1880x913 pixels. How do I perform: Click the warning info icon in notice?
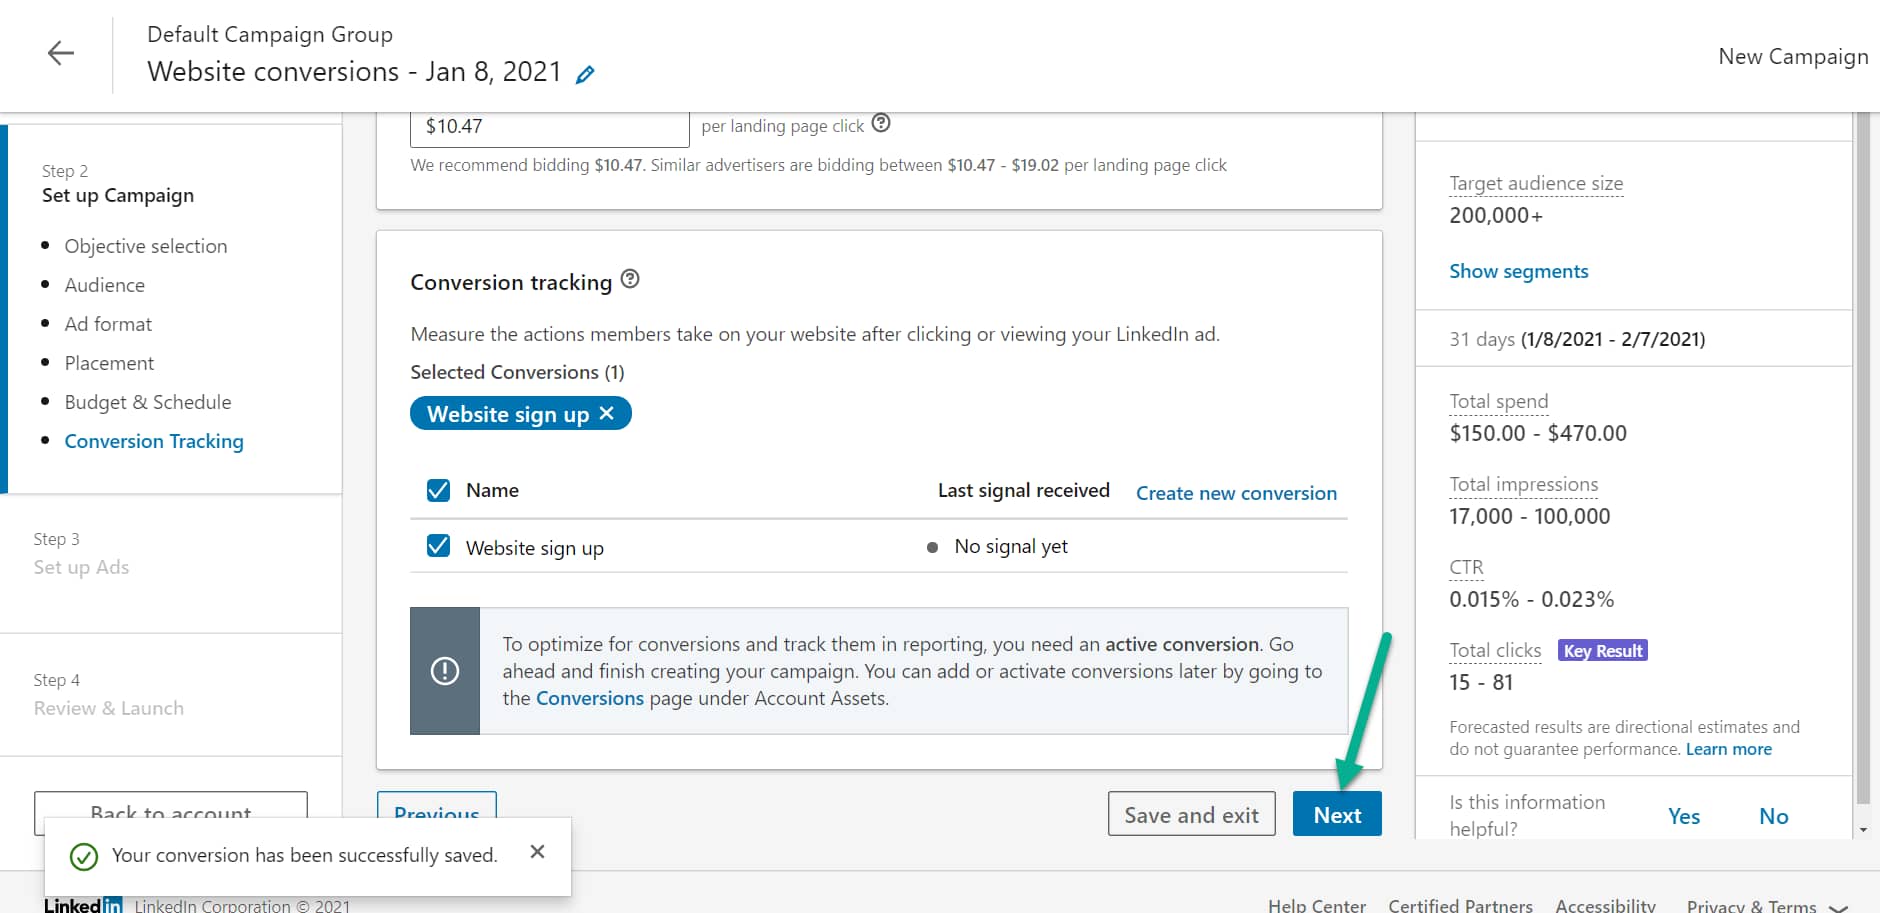pyautogui.click(x=445, y=671)
